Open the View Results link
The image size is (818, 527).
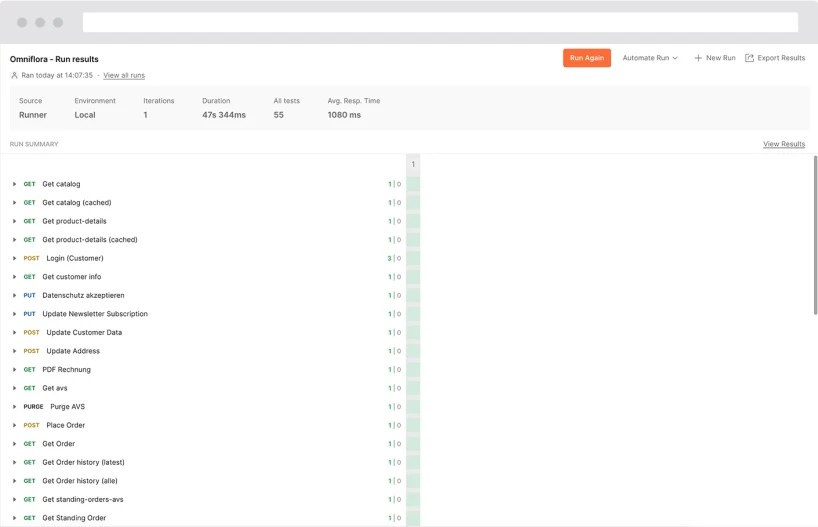[783, 144]
